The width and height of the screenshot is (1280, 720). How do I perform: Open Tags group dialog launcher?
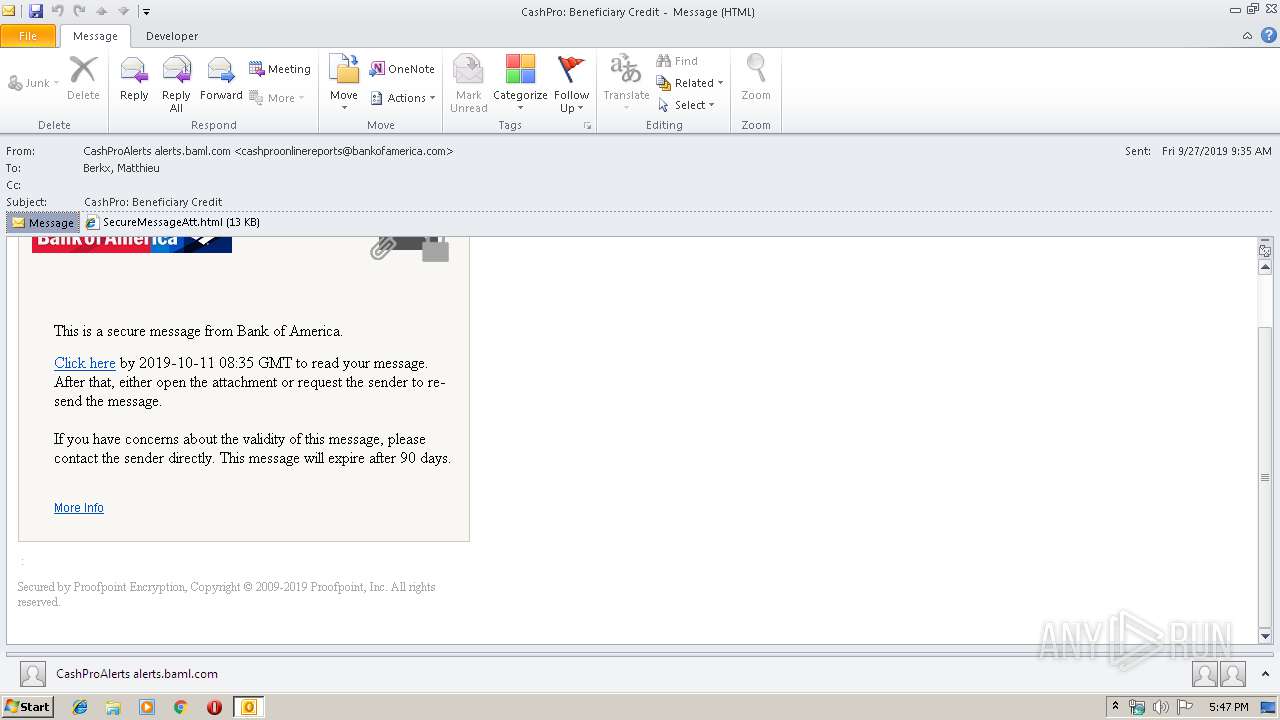pyautogui.click(x=588, y=126)
